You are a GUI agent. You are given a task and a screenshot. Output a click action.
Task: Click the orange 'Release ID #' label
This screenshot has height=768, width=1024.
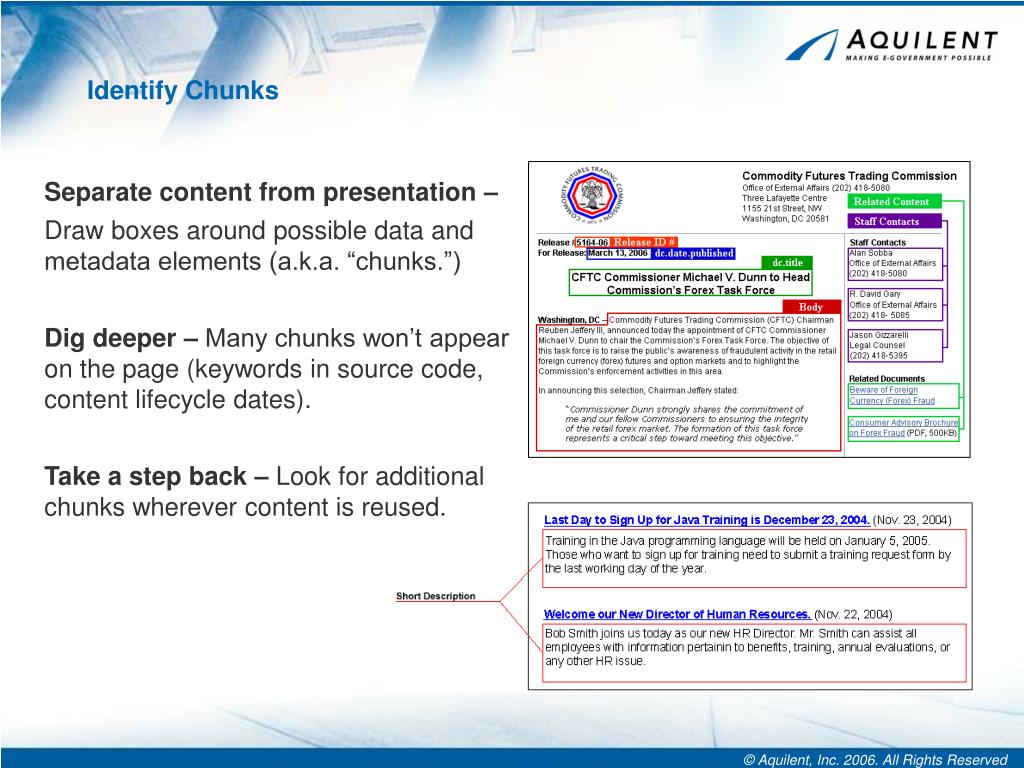[645, 242]
